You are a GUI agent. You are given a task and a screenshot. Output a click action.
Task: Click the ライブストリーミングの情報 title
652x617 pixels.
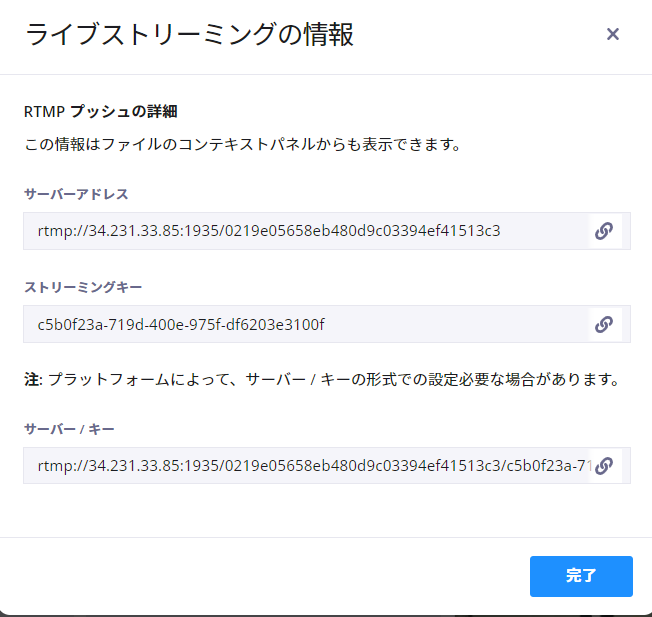pos(190,34)
